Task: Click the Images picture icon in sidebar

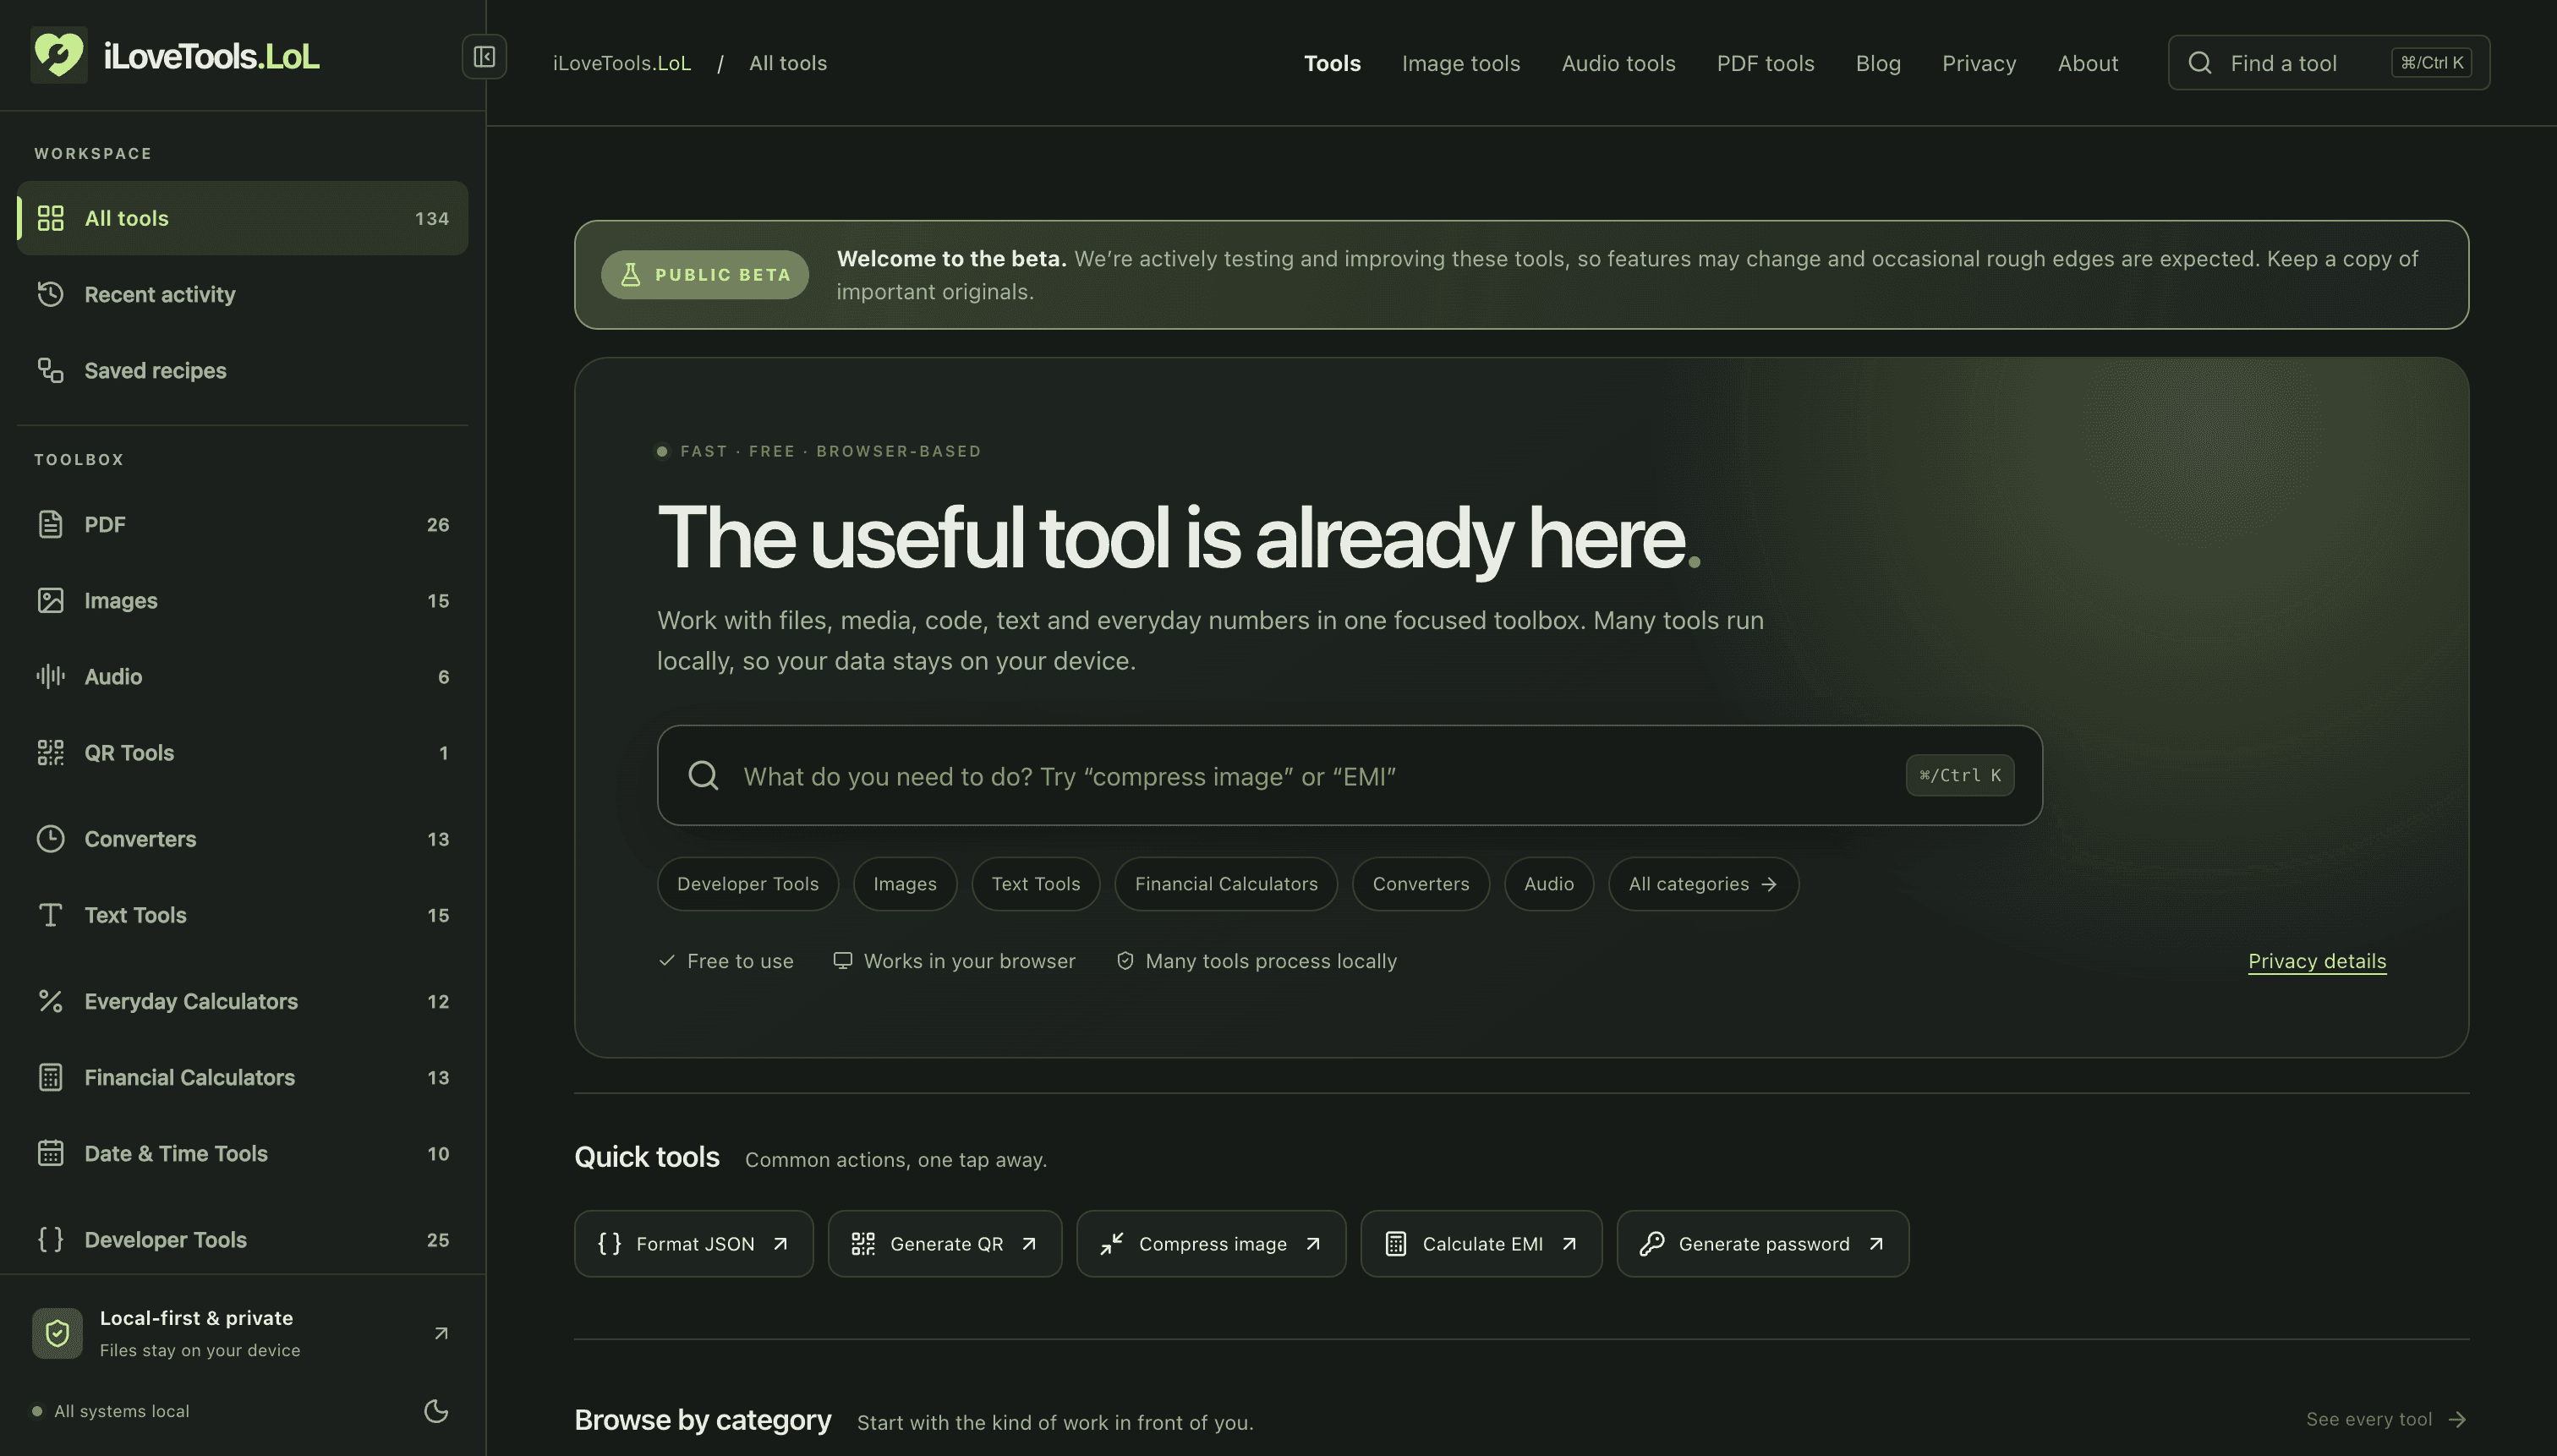Action: 51,600
